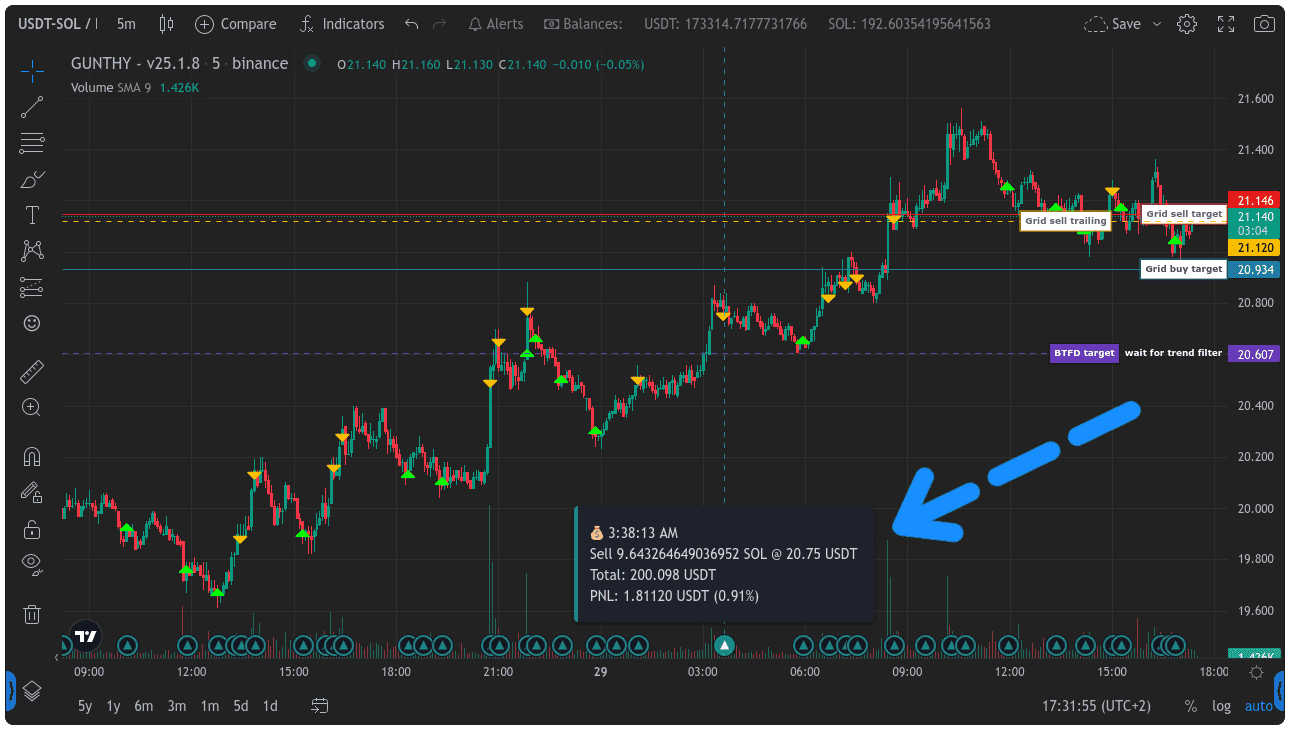
Task: Select the 5d date range
Action: [x=240, y=706]
